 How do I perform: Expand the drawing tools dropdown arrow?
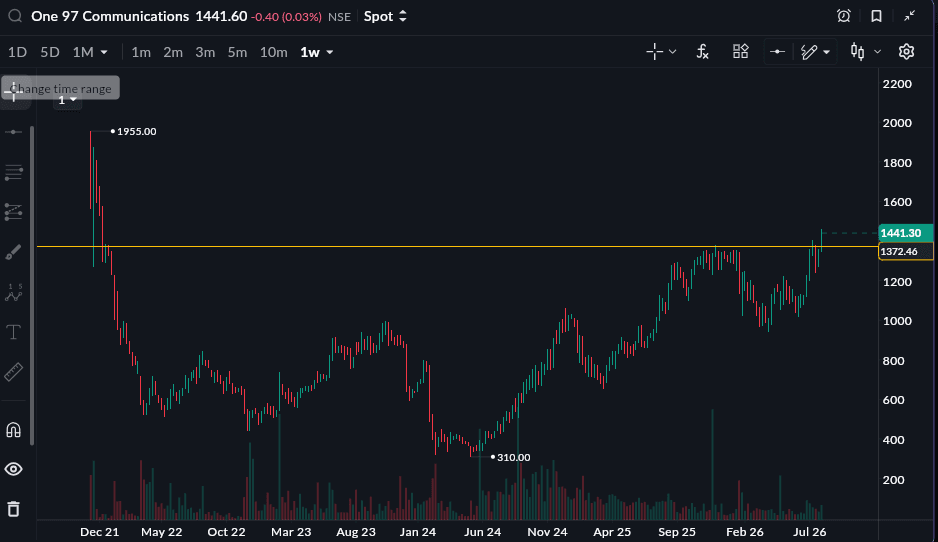click(827, 53)
